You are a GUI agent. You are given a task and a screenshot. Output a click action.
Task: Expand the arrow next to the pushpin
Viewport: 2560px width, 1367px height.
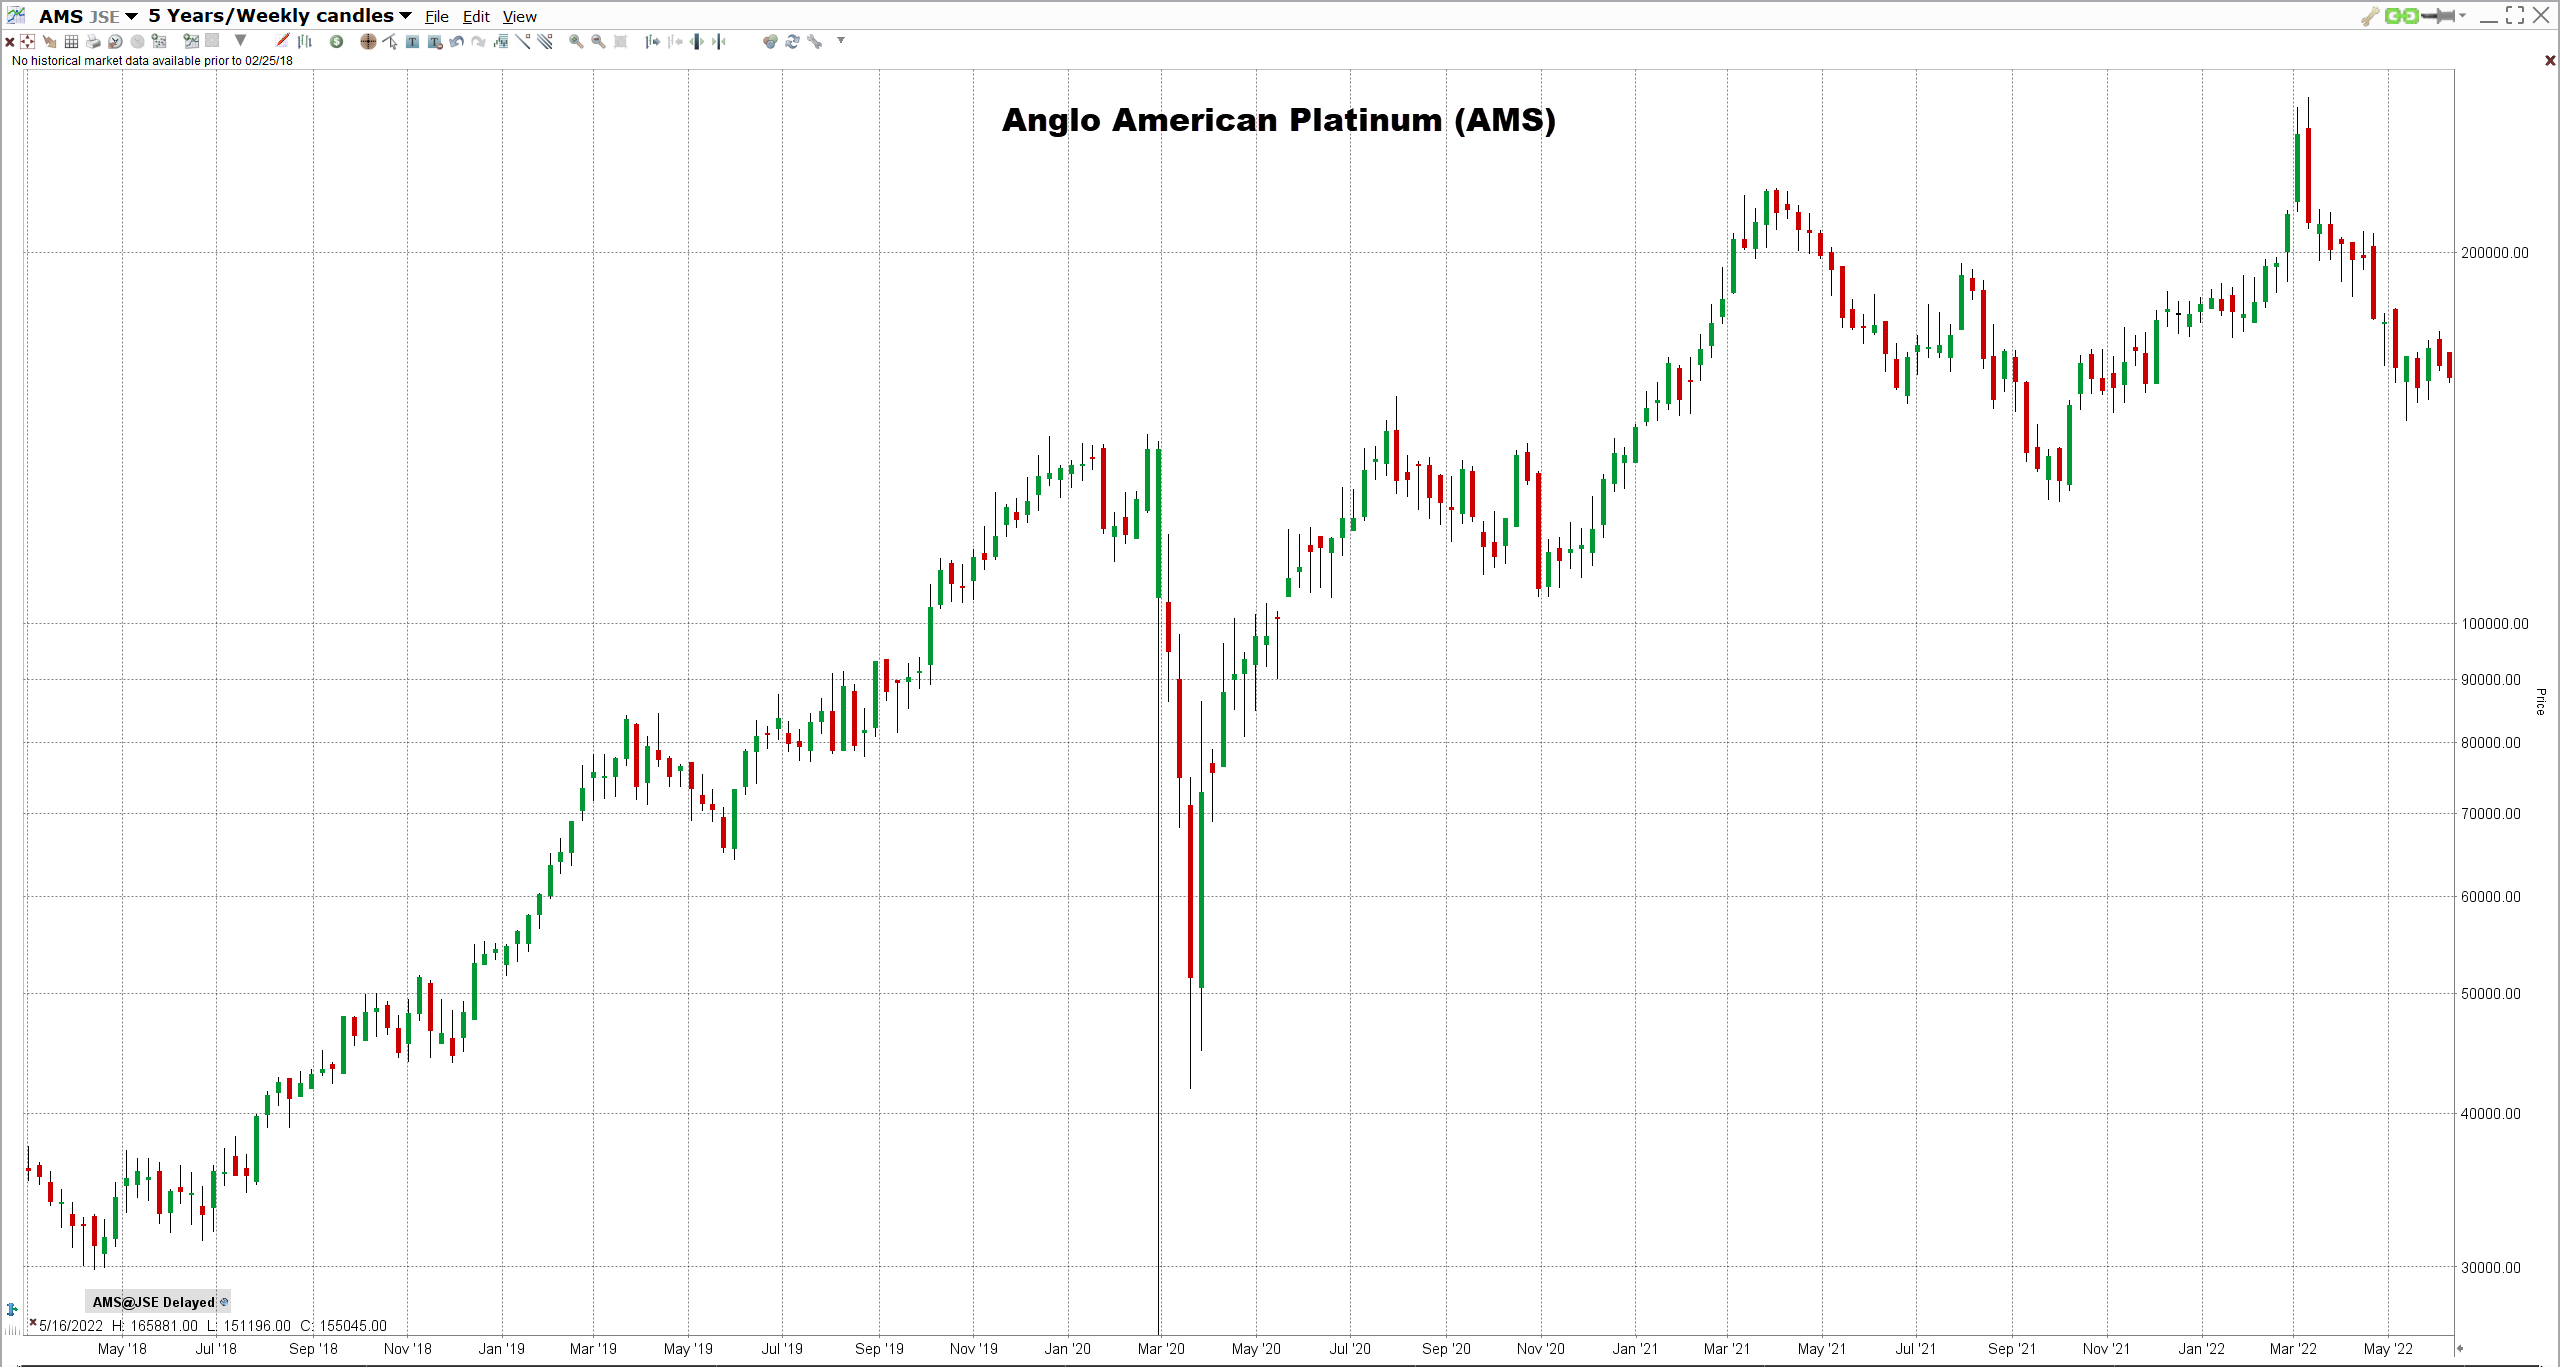tap(2462, 15)
